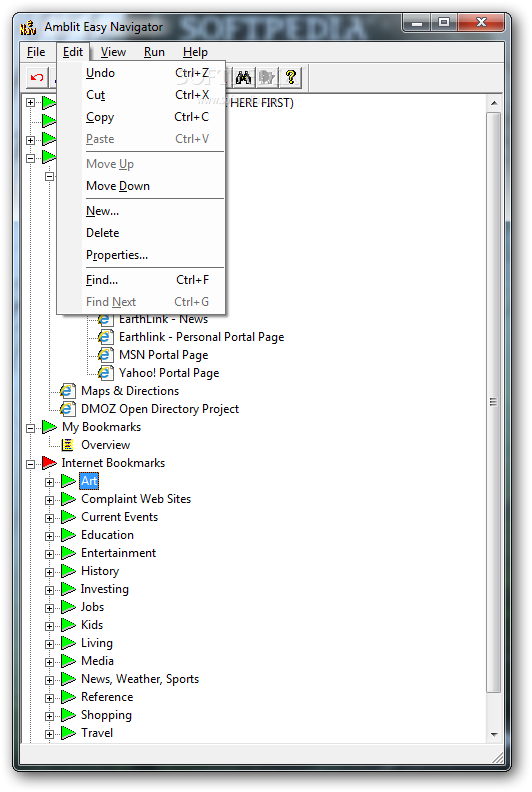This screenshot has height=792, width=532.
Task: Open the Help menu
Action: (x=195, y=52)
